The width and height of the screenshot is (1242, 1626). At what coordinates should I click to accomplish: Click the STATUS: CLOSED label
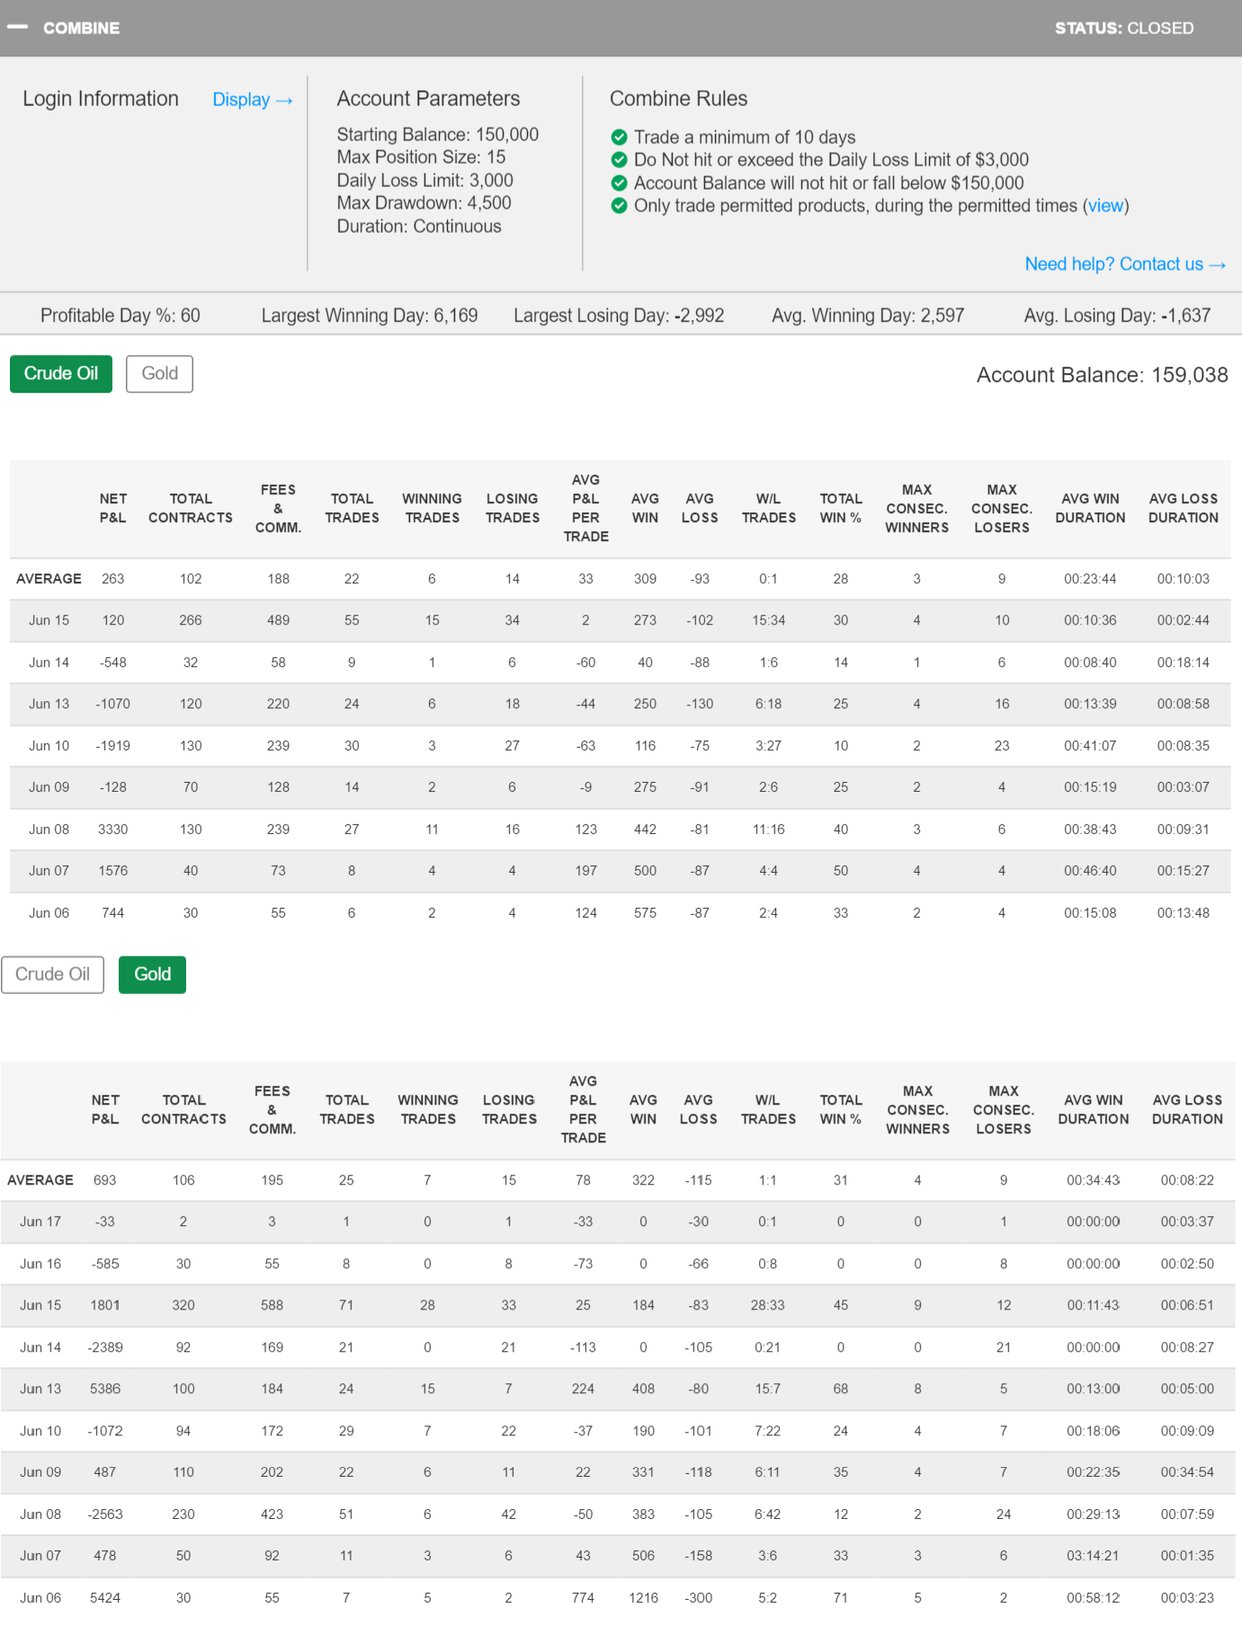pyautogui.click(x=1123, y=28)
